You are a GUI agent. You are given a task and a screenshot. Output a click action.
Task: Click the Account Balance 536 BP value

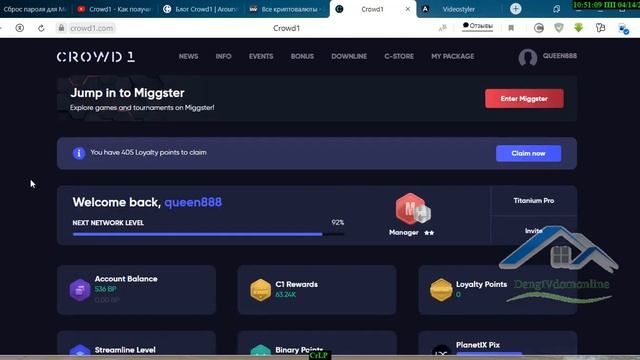tap(105, 289)
